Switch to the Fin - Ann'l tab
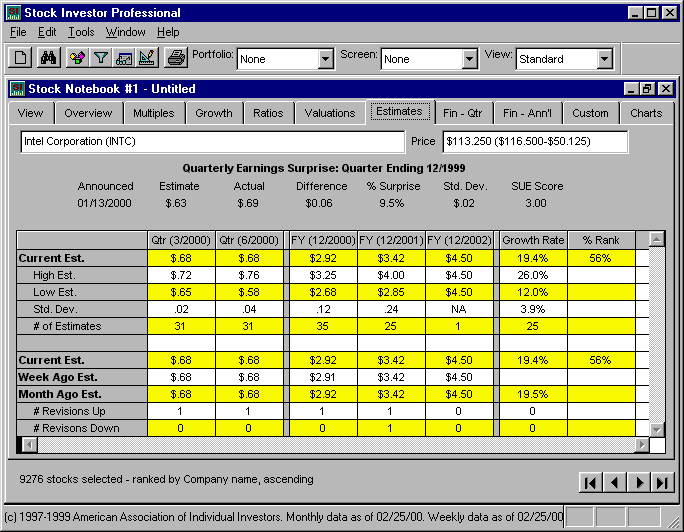Screen dimensions: 684x532 527,113
